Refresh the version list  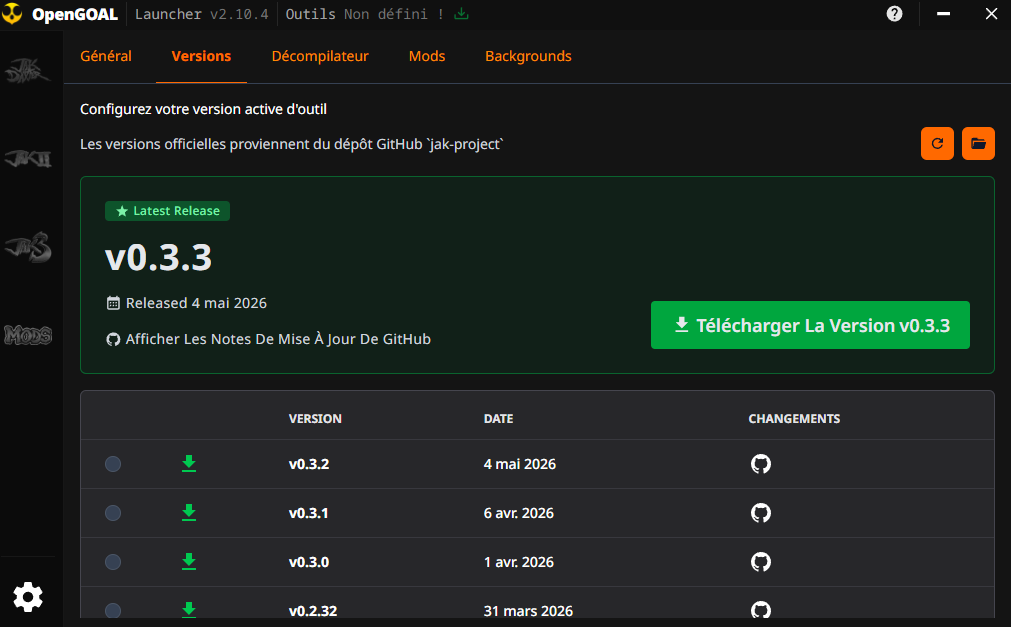[x=937, y=143]
